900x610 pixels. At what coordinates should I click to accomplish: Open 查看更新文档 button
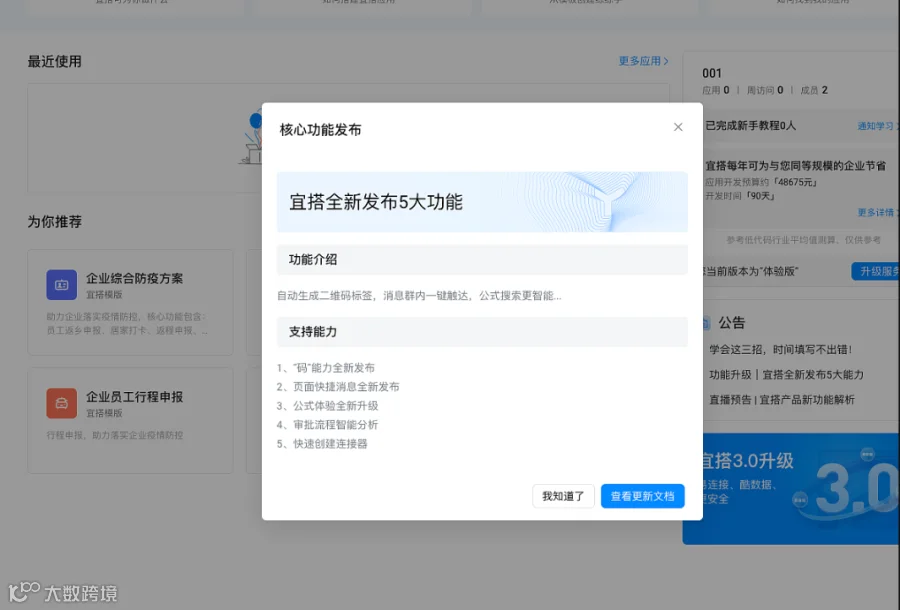point(642,496)
